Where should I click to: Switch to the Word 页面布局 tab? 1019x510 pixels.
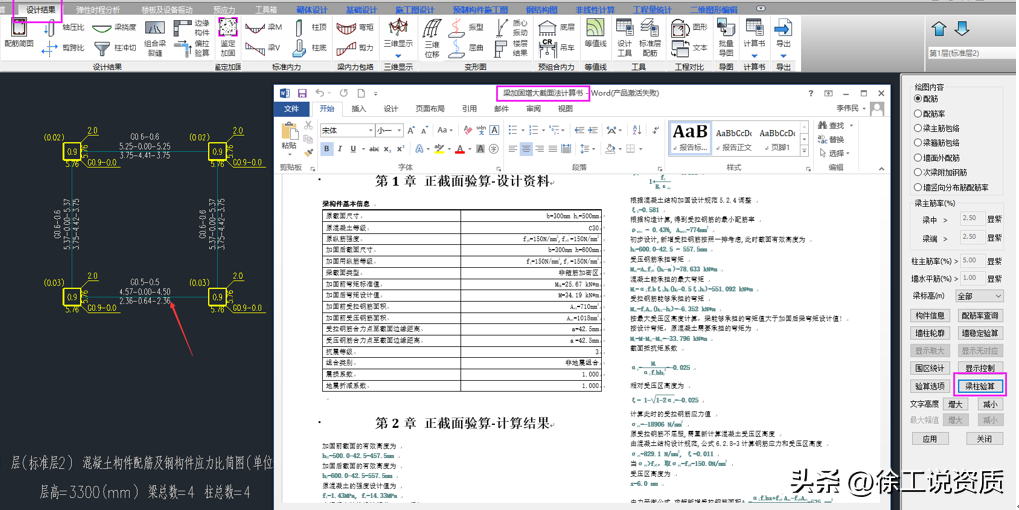tap(430, 109)
